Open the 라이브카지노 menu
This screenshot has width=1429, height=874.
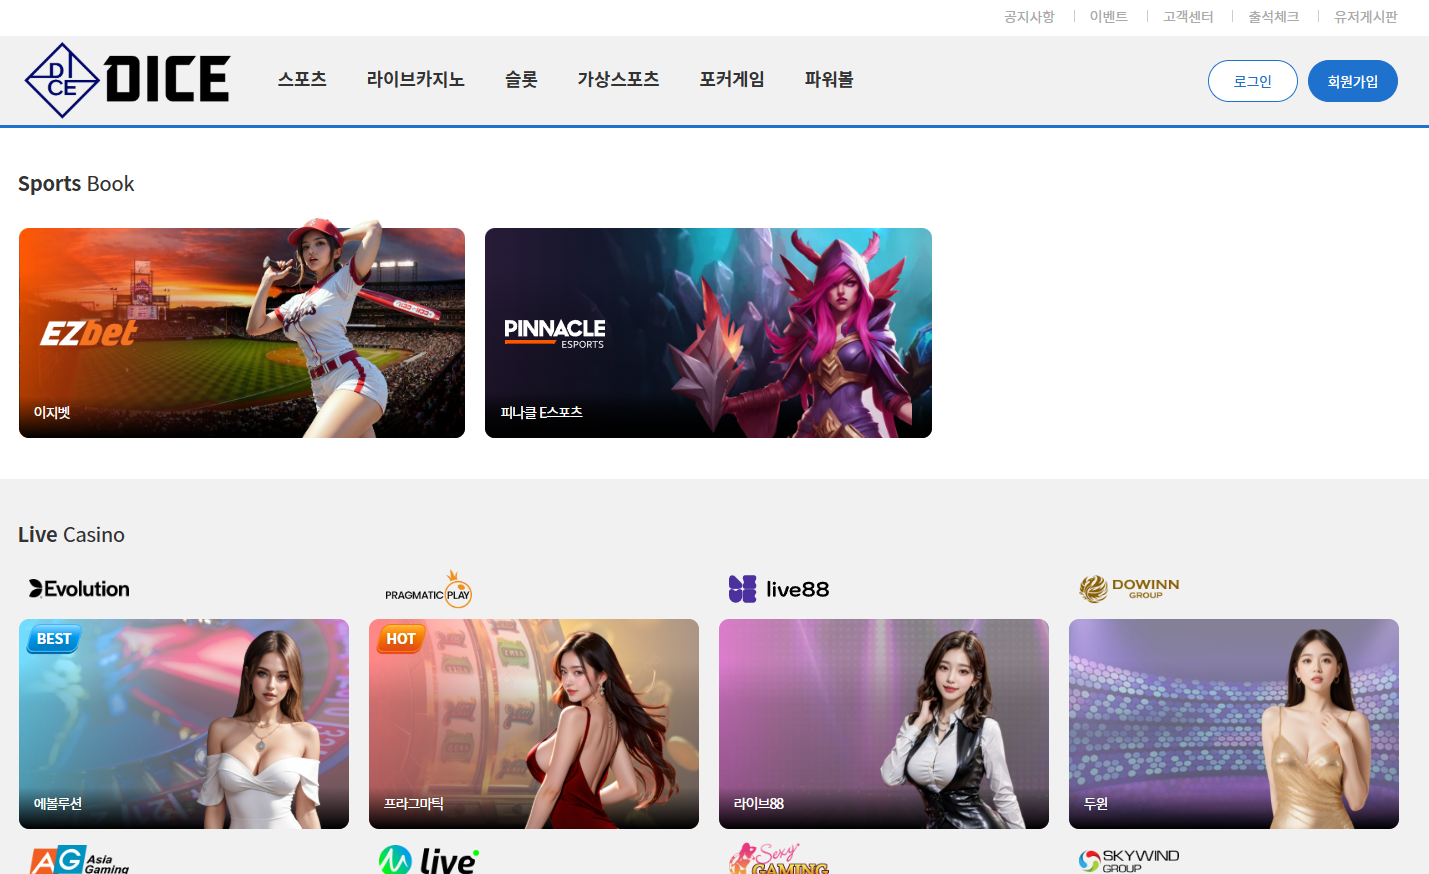pos(416,79)
